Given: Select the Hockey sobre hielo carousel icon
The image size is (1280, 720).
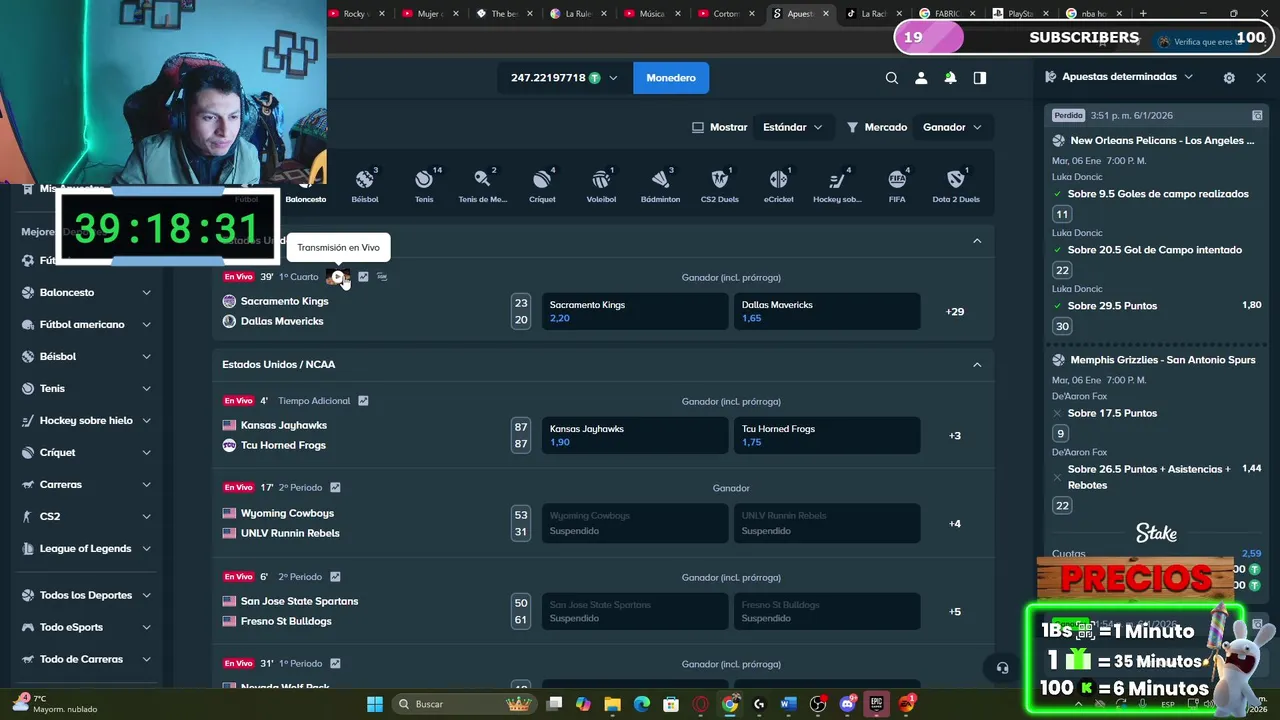Looking at the screenshot, I should (x=837, y=185).
